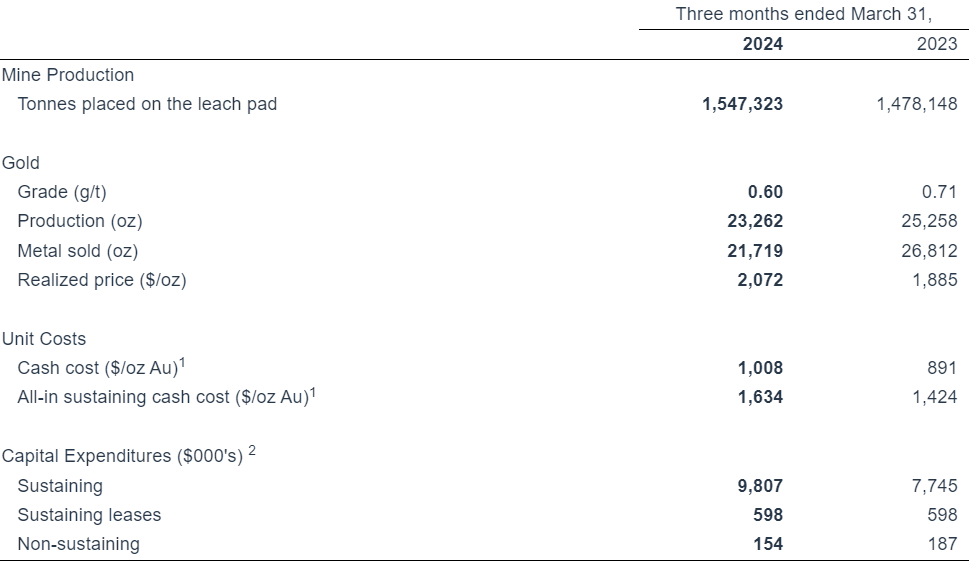Select the 2024 gold grade value 0.60
The height and width of the screenshot is (561, 969).
point(765,192)
